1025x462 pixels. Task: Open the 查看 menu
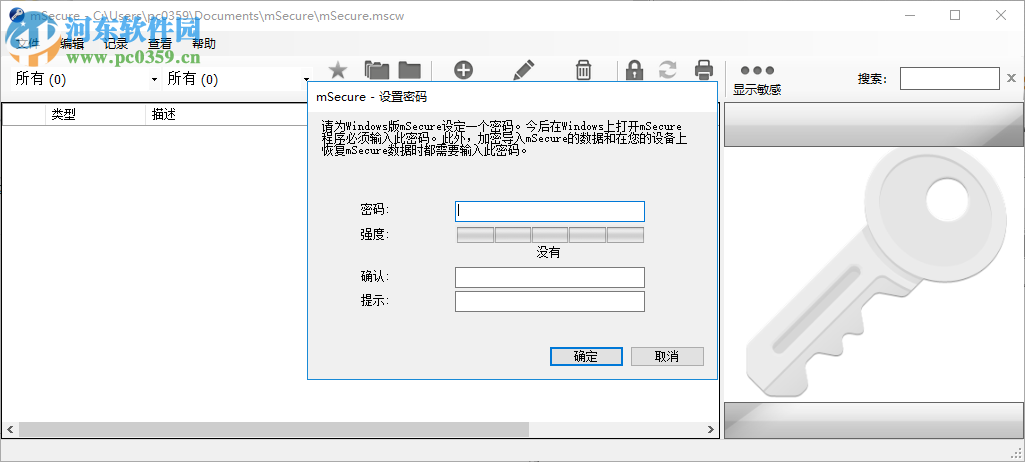coord(160,44)
